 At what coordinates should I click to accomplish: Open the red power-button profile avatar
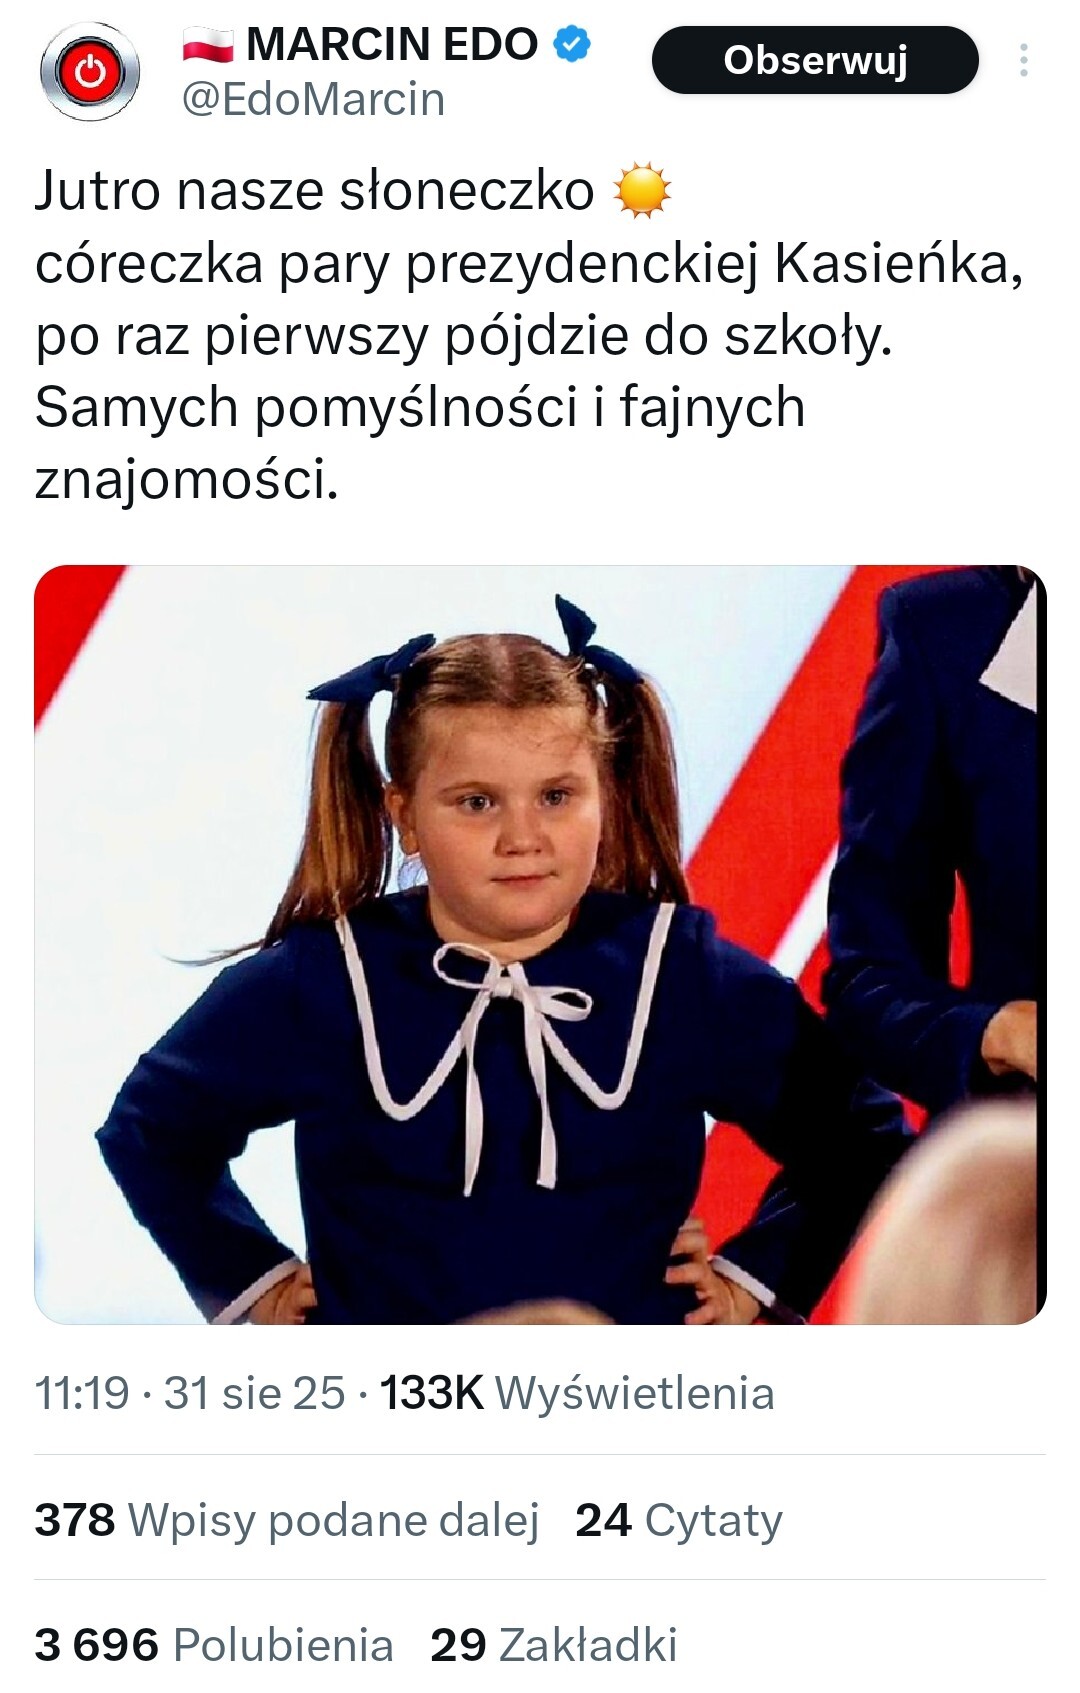point(90,72)
